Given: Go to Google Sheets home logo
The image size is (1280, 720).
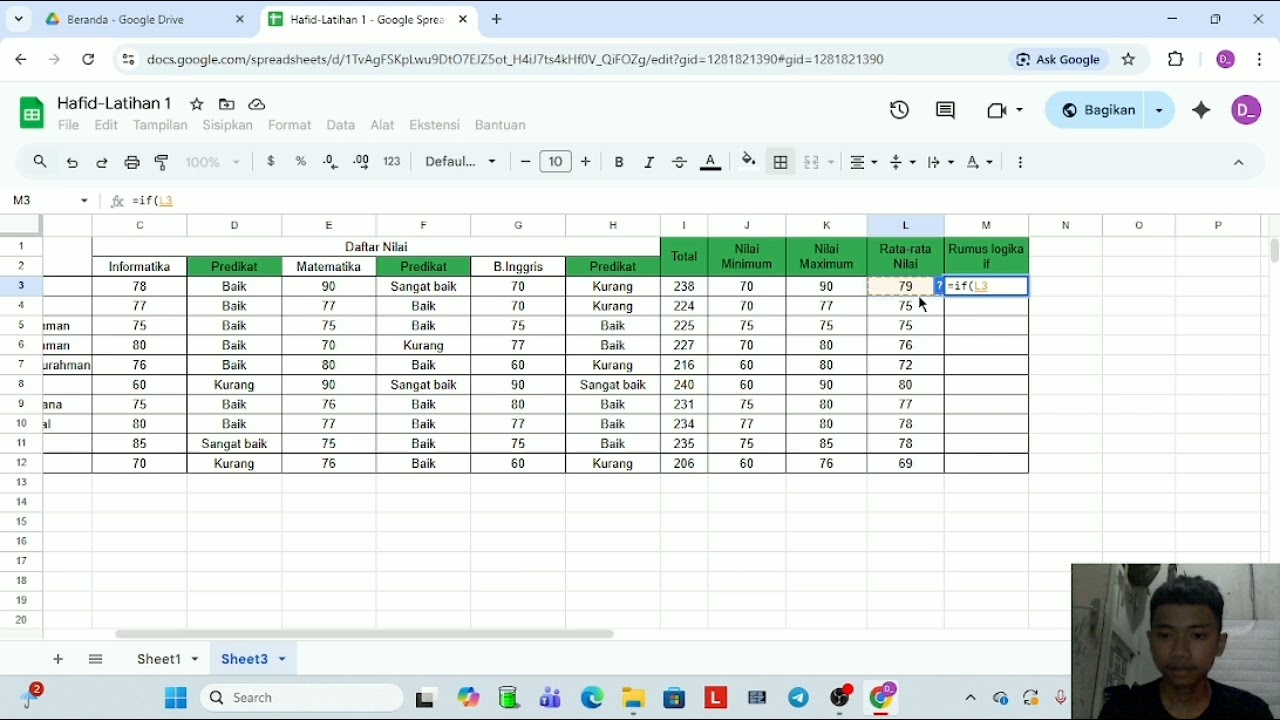Looking at the screenshot, I should tap(32, 113).
